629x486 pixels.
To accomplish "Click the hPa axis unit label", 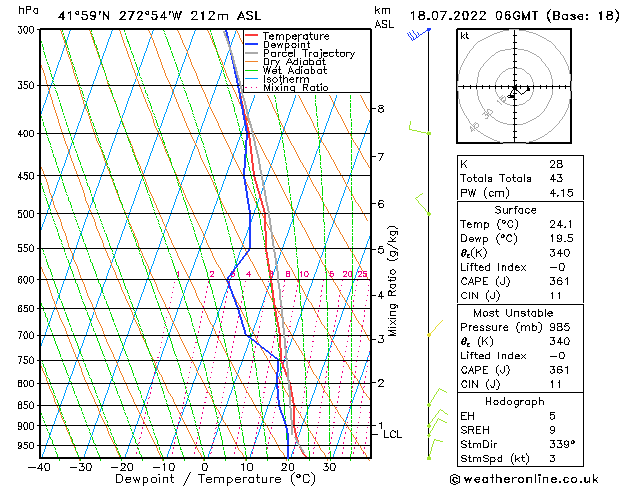I will click(28, 10).
